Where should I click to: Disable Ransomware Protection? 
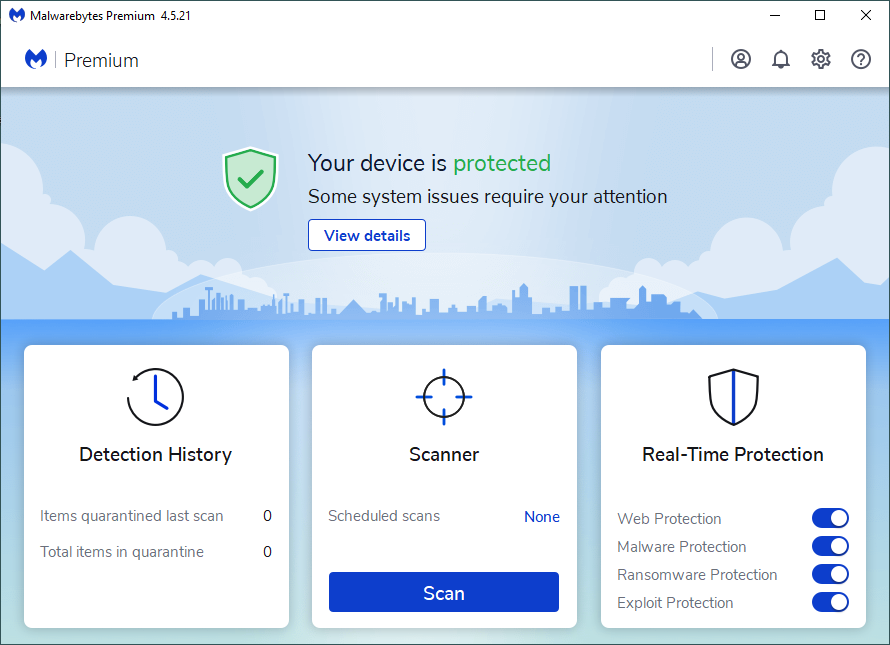830,574
